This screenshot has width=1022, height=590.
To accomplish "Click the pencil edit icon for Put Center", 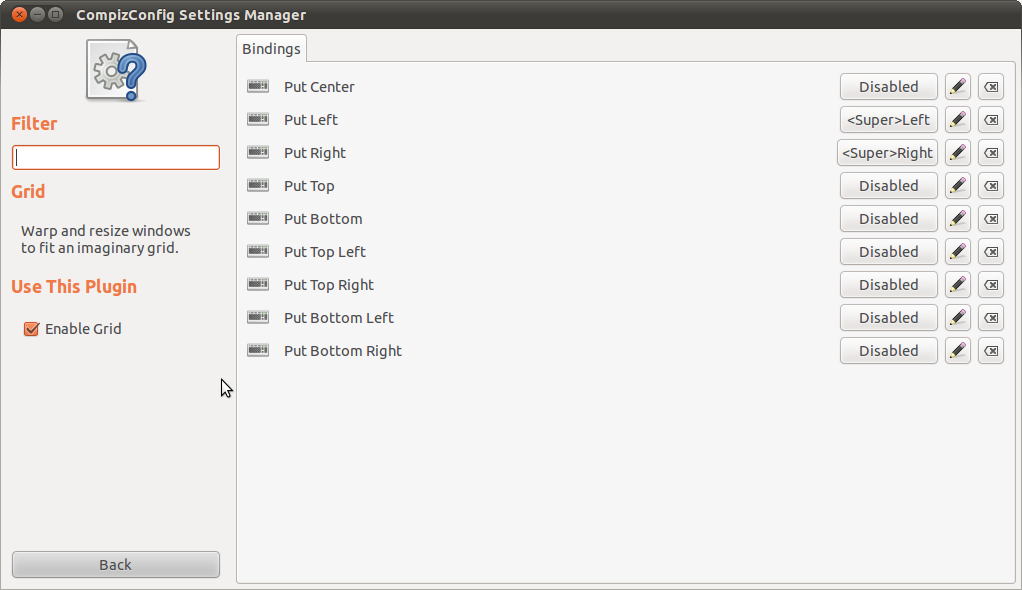I will (x=957, y=87).
